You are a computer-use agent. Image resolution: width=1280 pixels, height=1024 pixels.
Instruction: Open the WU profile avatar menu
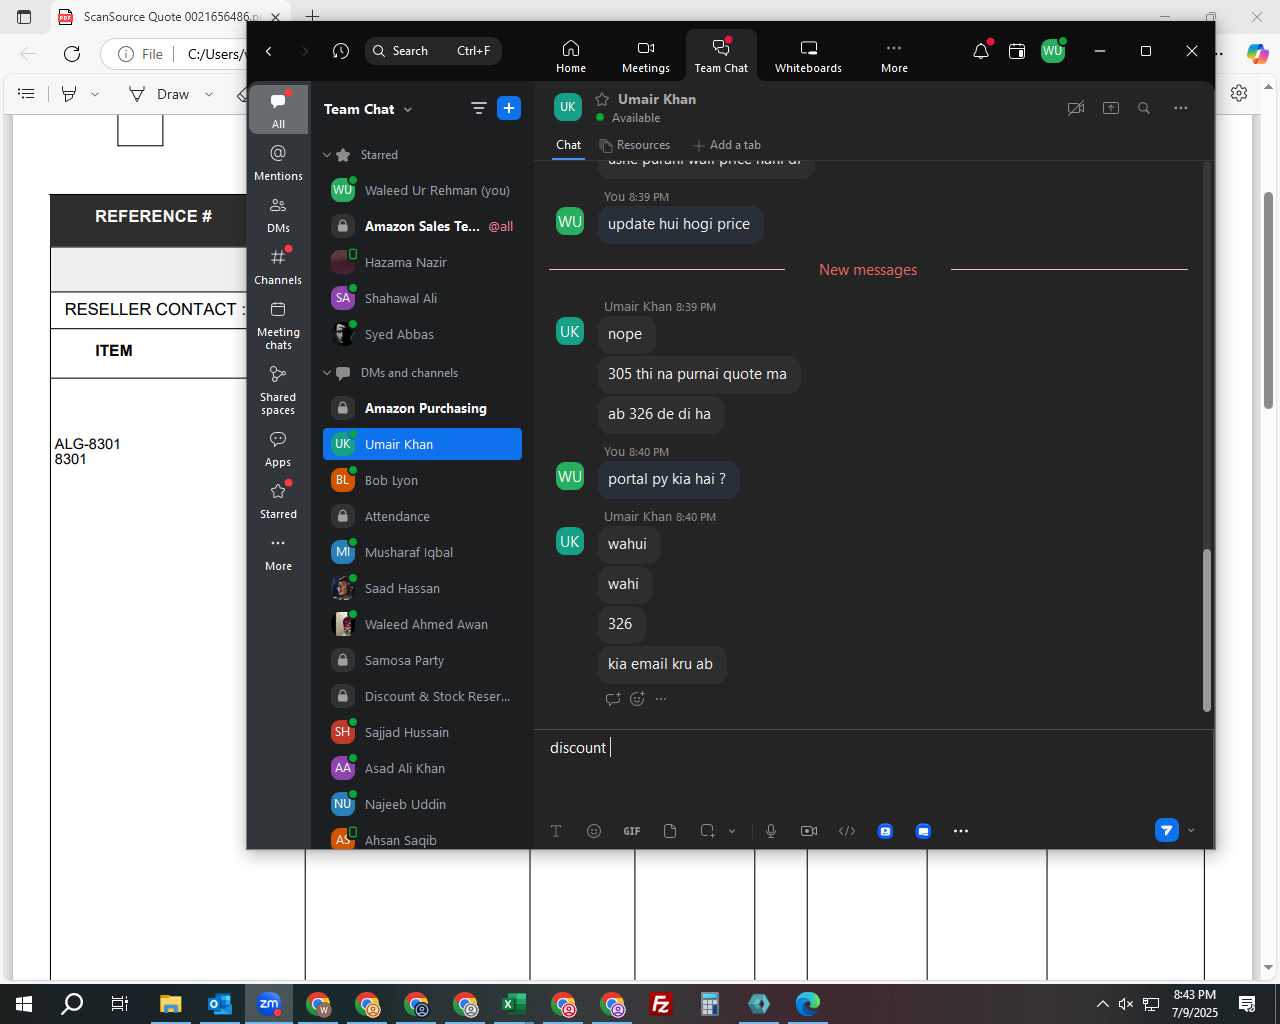pyautogui.click(x=1052, y=51)
